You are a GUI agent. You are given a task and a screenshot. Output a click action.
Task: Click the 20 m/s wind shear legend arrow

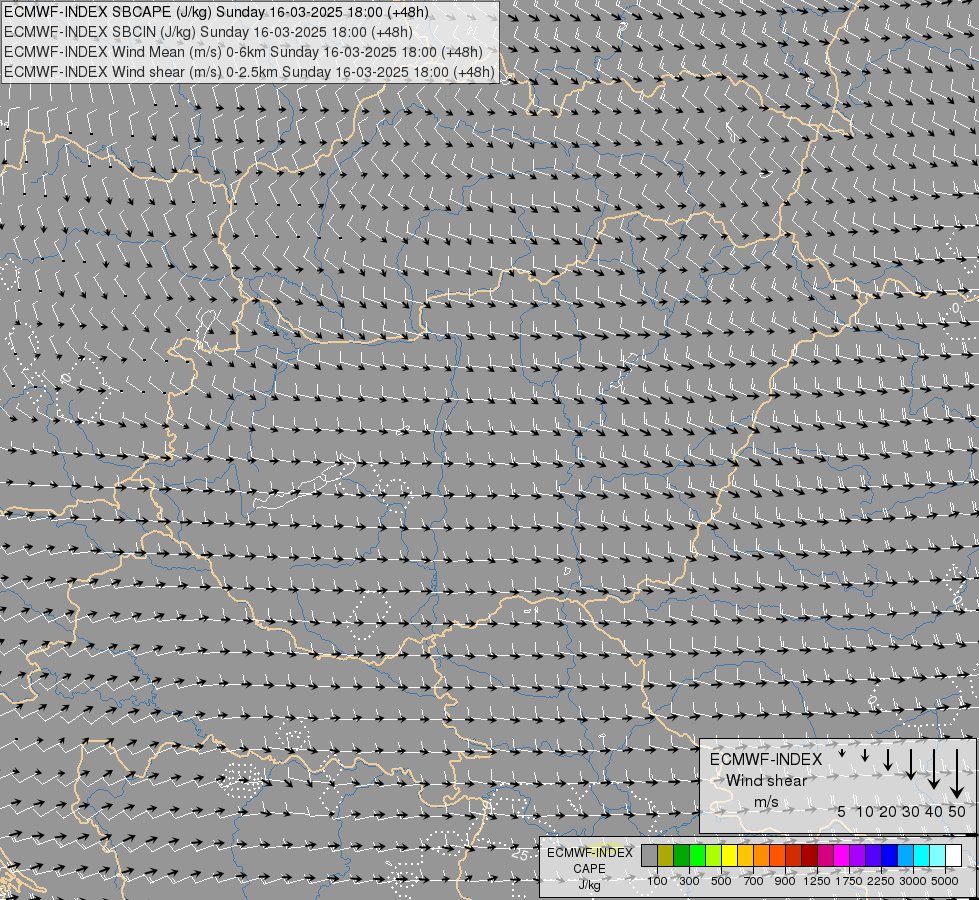point(888,759)
